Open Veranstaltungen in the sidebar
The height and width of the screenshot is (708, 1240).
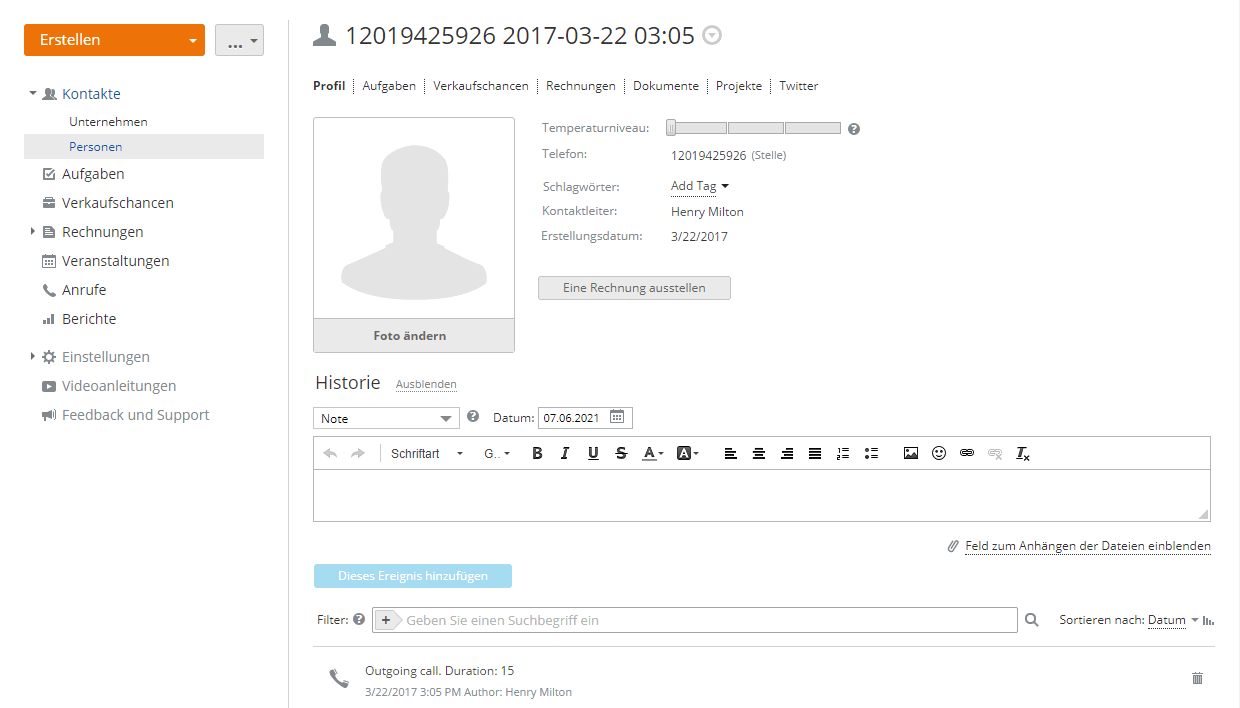(x=115, y=261)
